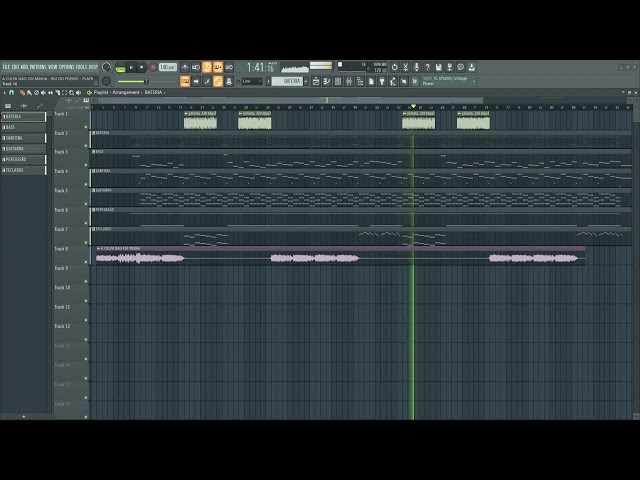Screen dimensions: 640x480
Task: Click the master volume knob
Action: [x=107, y=67]
